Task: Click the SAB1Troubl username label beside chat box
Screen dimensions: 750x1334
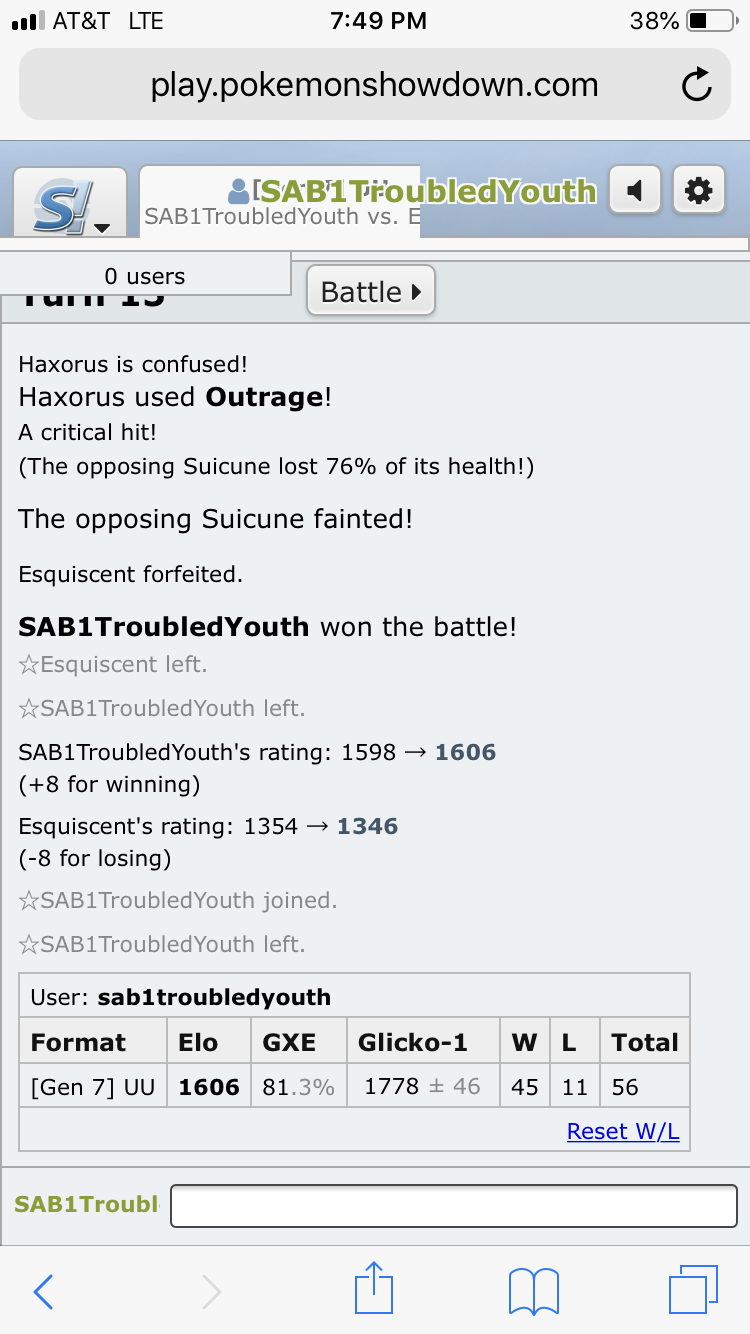Action: [x=86, y=1205]
